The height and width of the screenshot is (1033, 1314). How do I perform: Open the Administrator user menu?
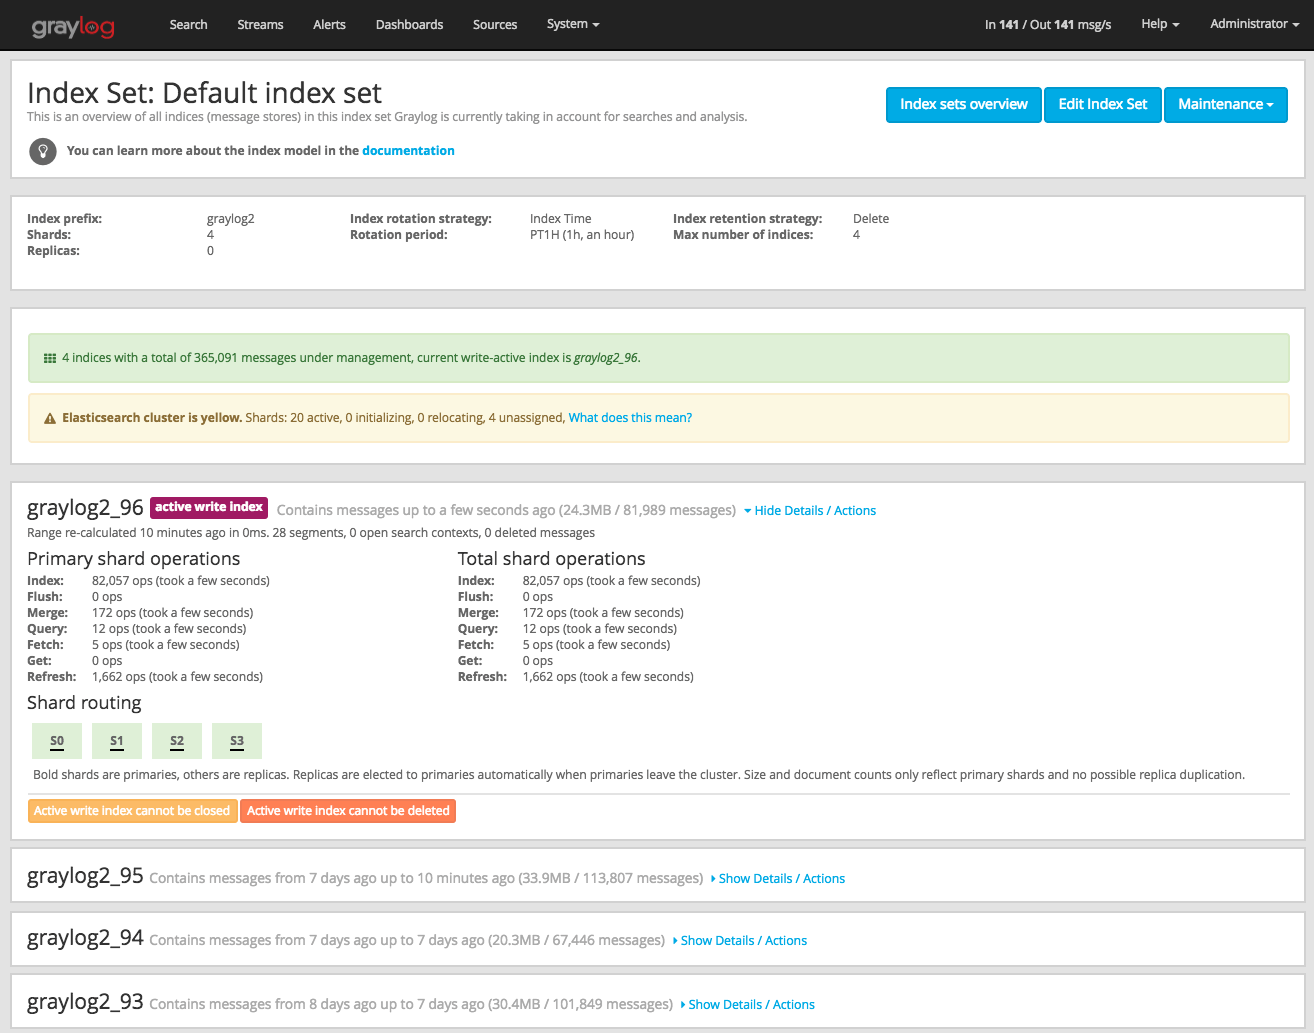coord(1253,24)
